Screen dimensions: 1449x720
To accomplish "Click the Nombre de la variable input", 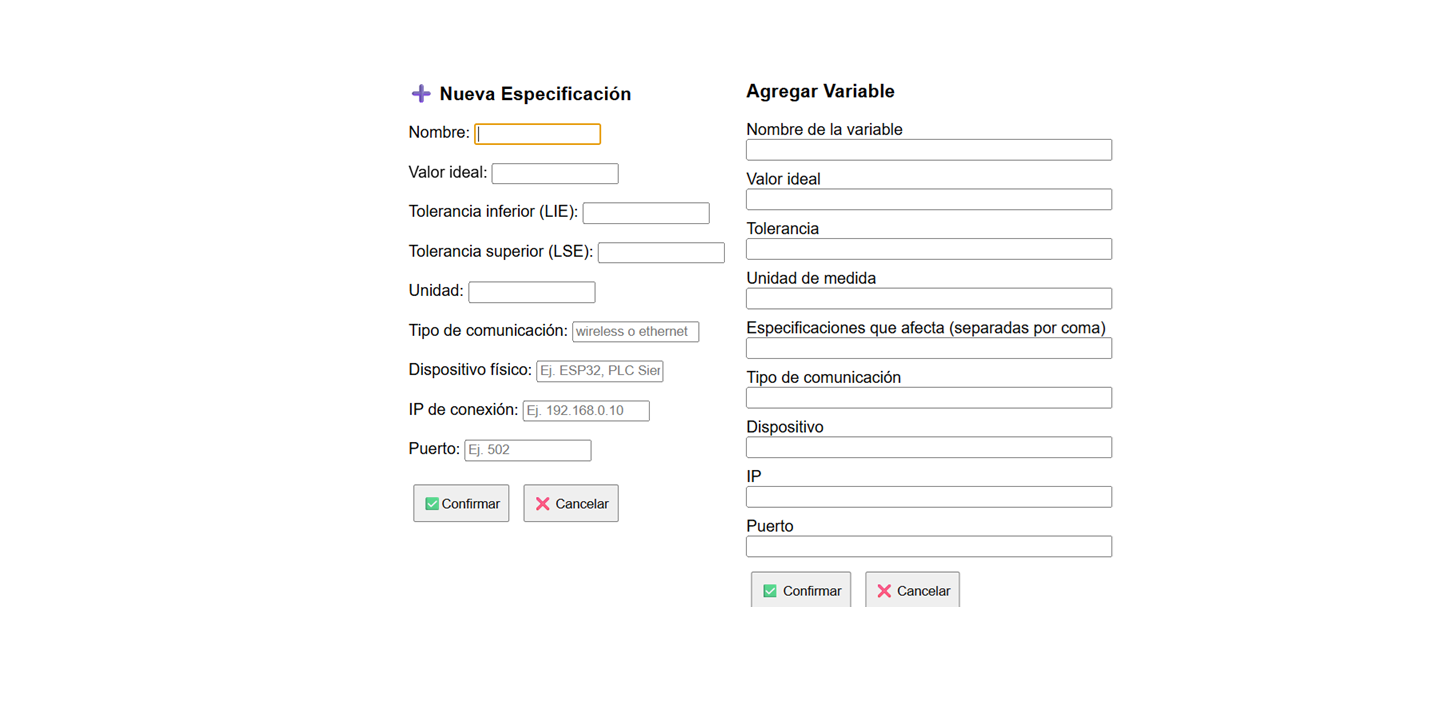I will point(928,149).
